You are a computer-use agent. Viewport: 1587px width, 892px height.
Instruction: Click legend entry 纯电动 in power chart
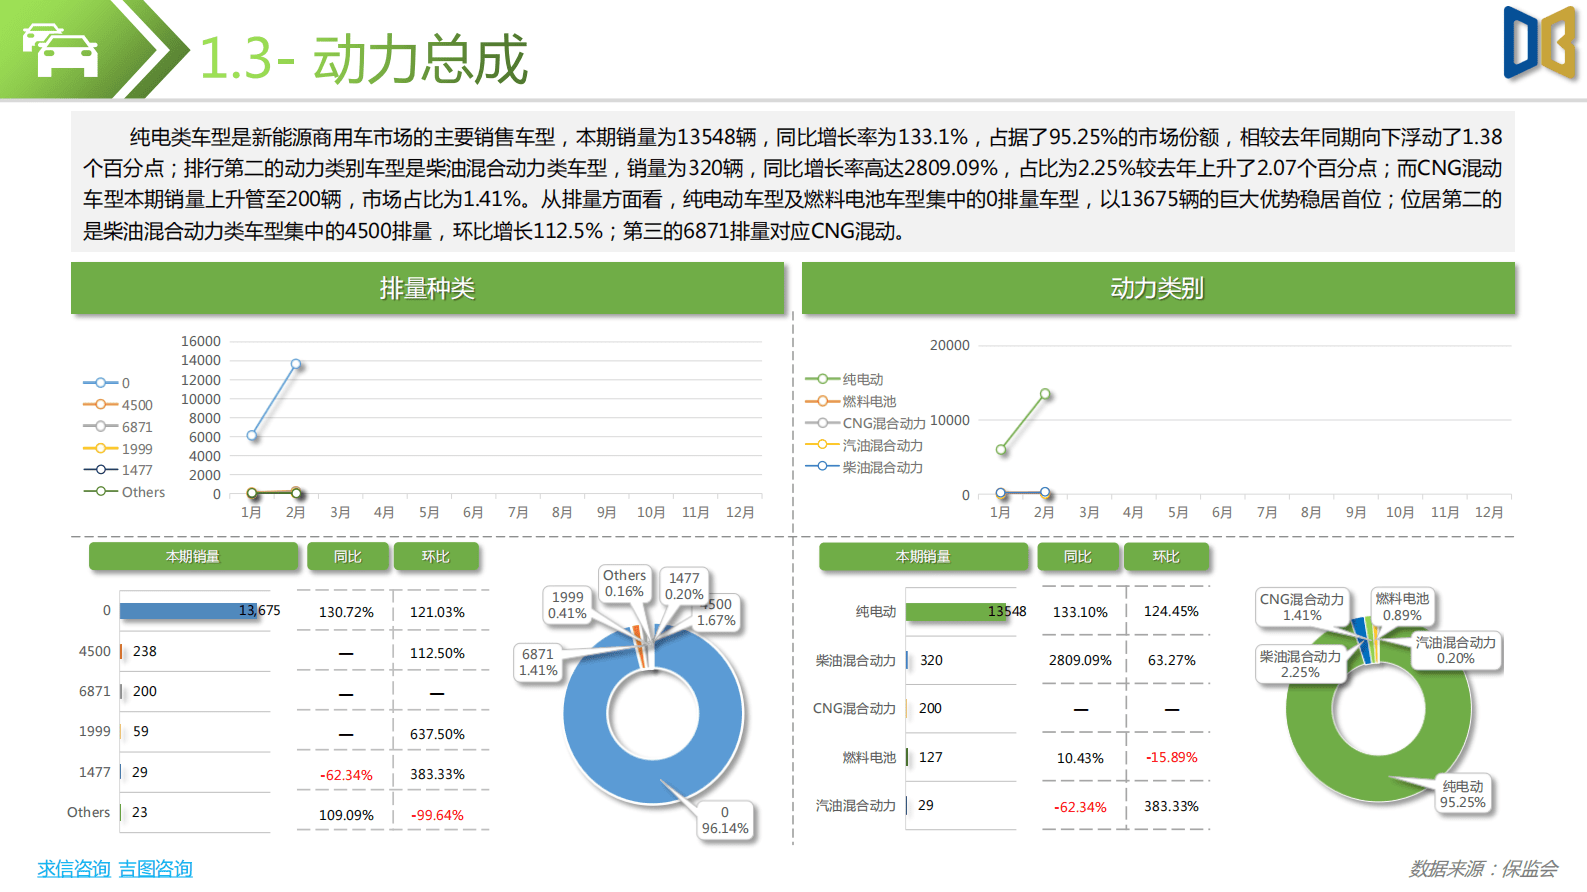click(x=845, y=379)
